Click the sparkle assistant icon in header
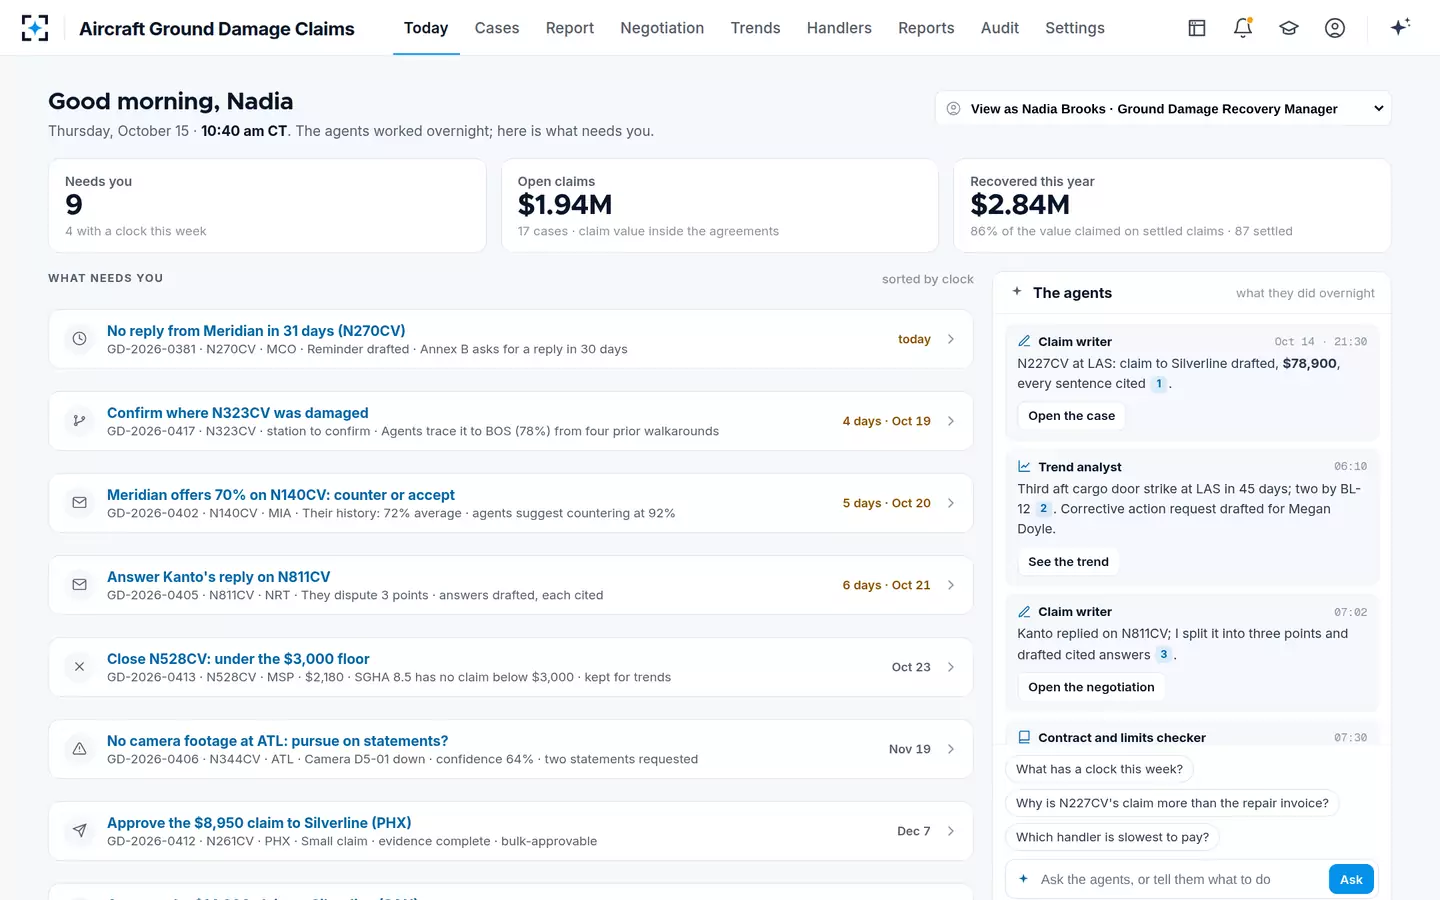Image resolution: width=1440 pixels, height=900 pixels. pyautogui.click(x=1400, y=27)
